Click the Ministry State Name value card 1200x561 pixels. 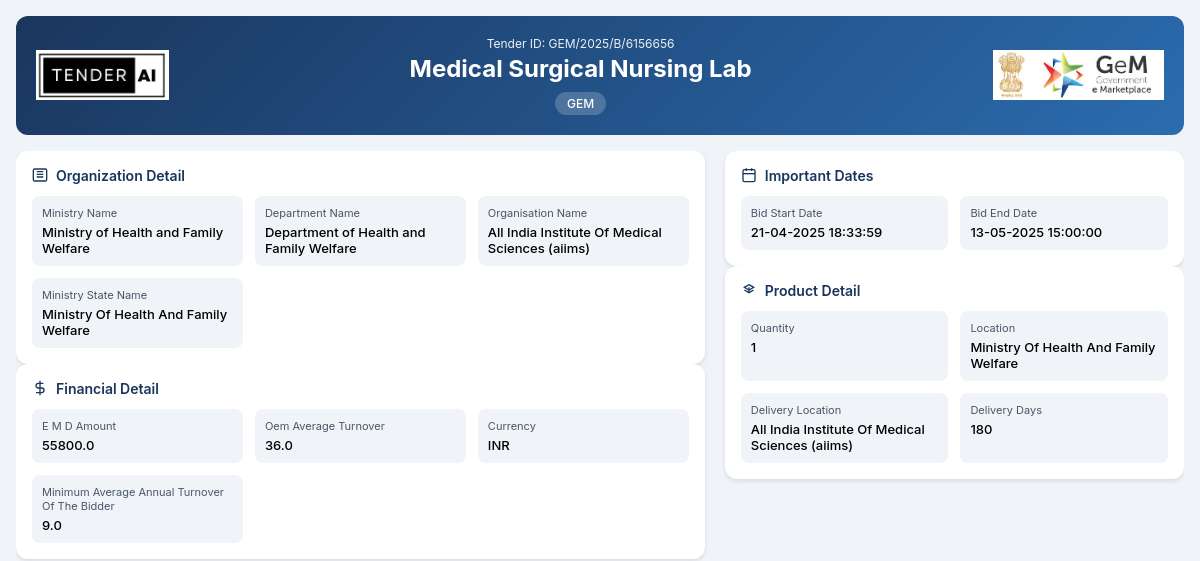pos(137,313)
